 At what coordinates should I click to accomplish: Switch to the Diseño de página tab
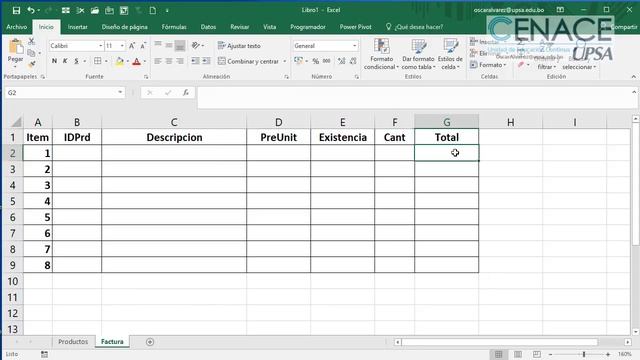124,27
